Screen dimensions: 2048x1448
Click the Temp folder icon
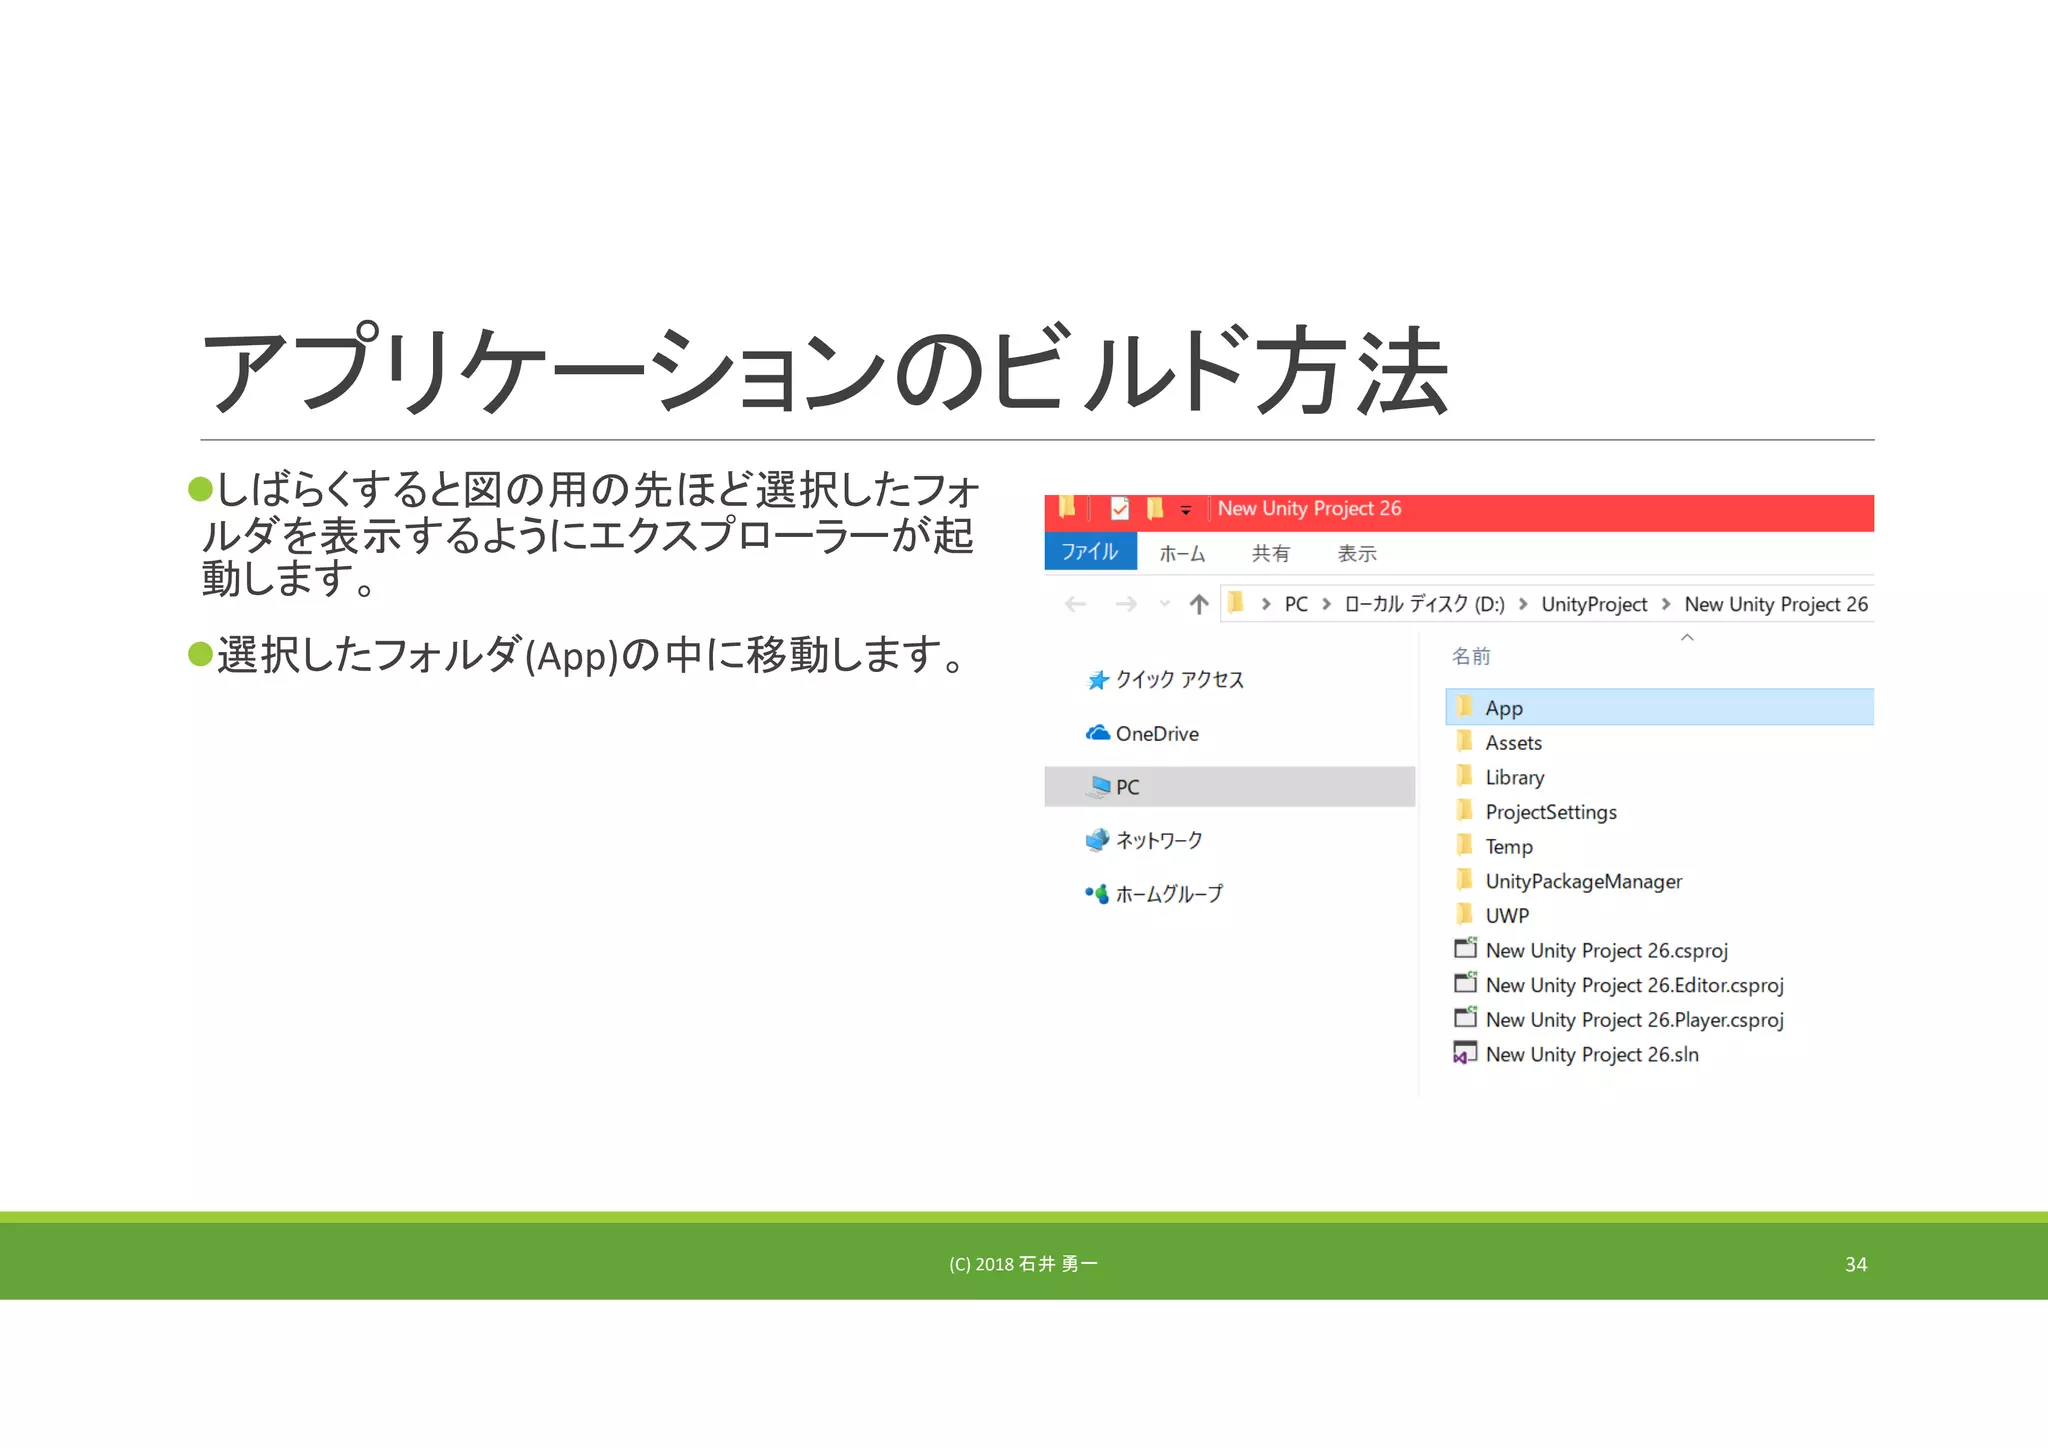pos(1465,845)
